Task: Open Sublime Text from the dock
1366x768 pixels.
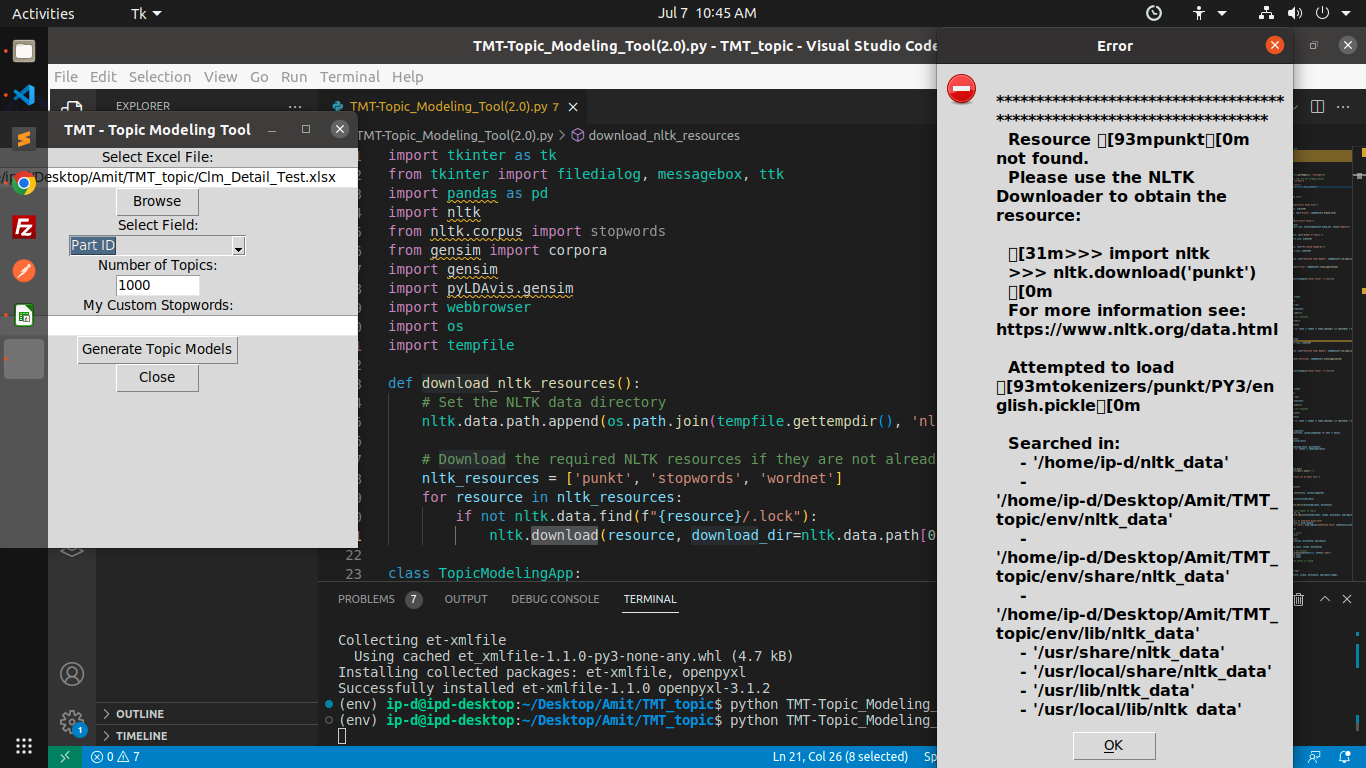Action: 24,139
